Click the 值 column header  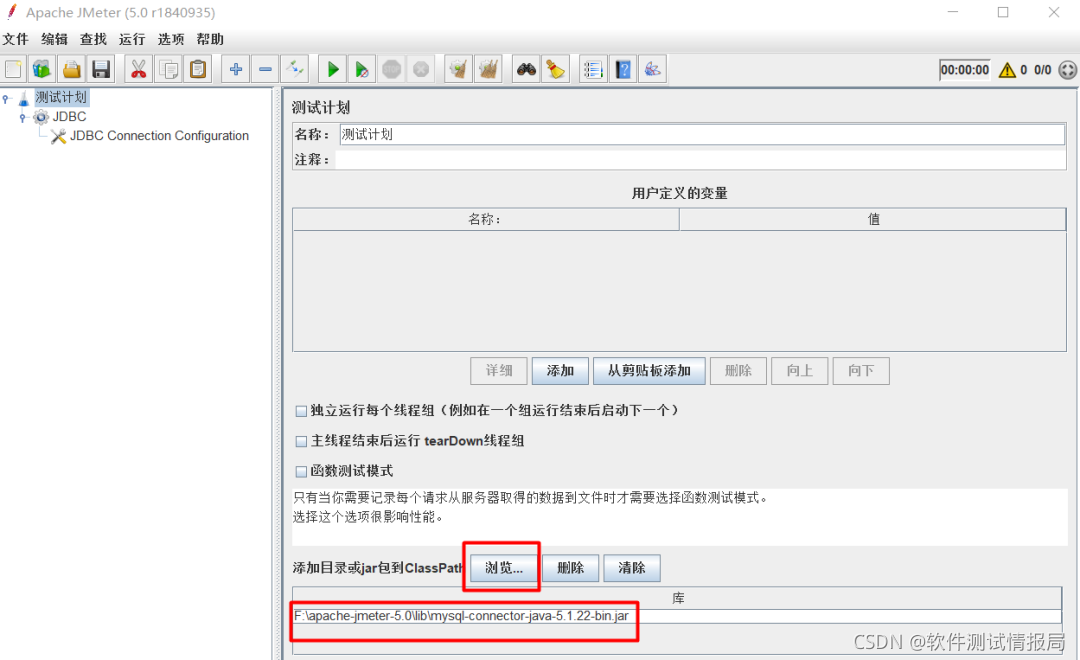click(873, 220)
